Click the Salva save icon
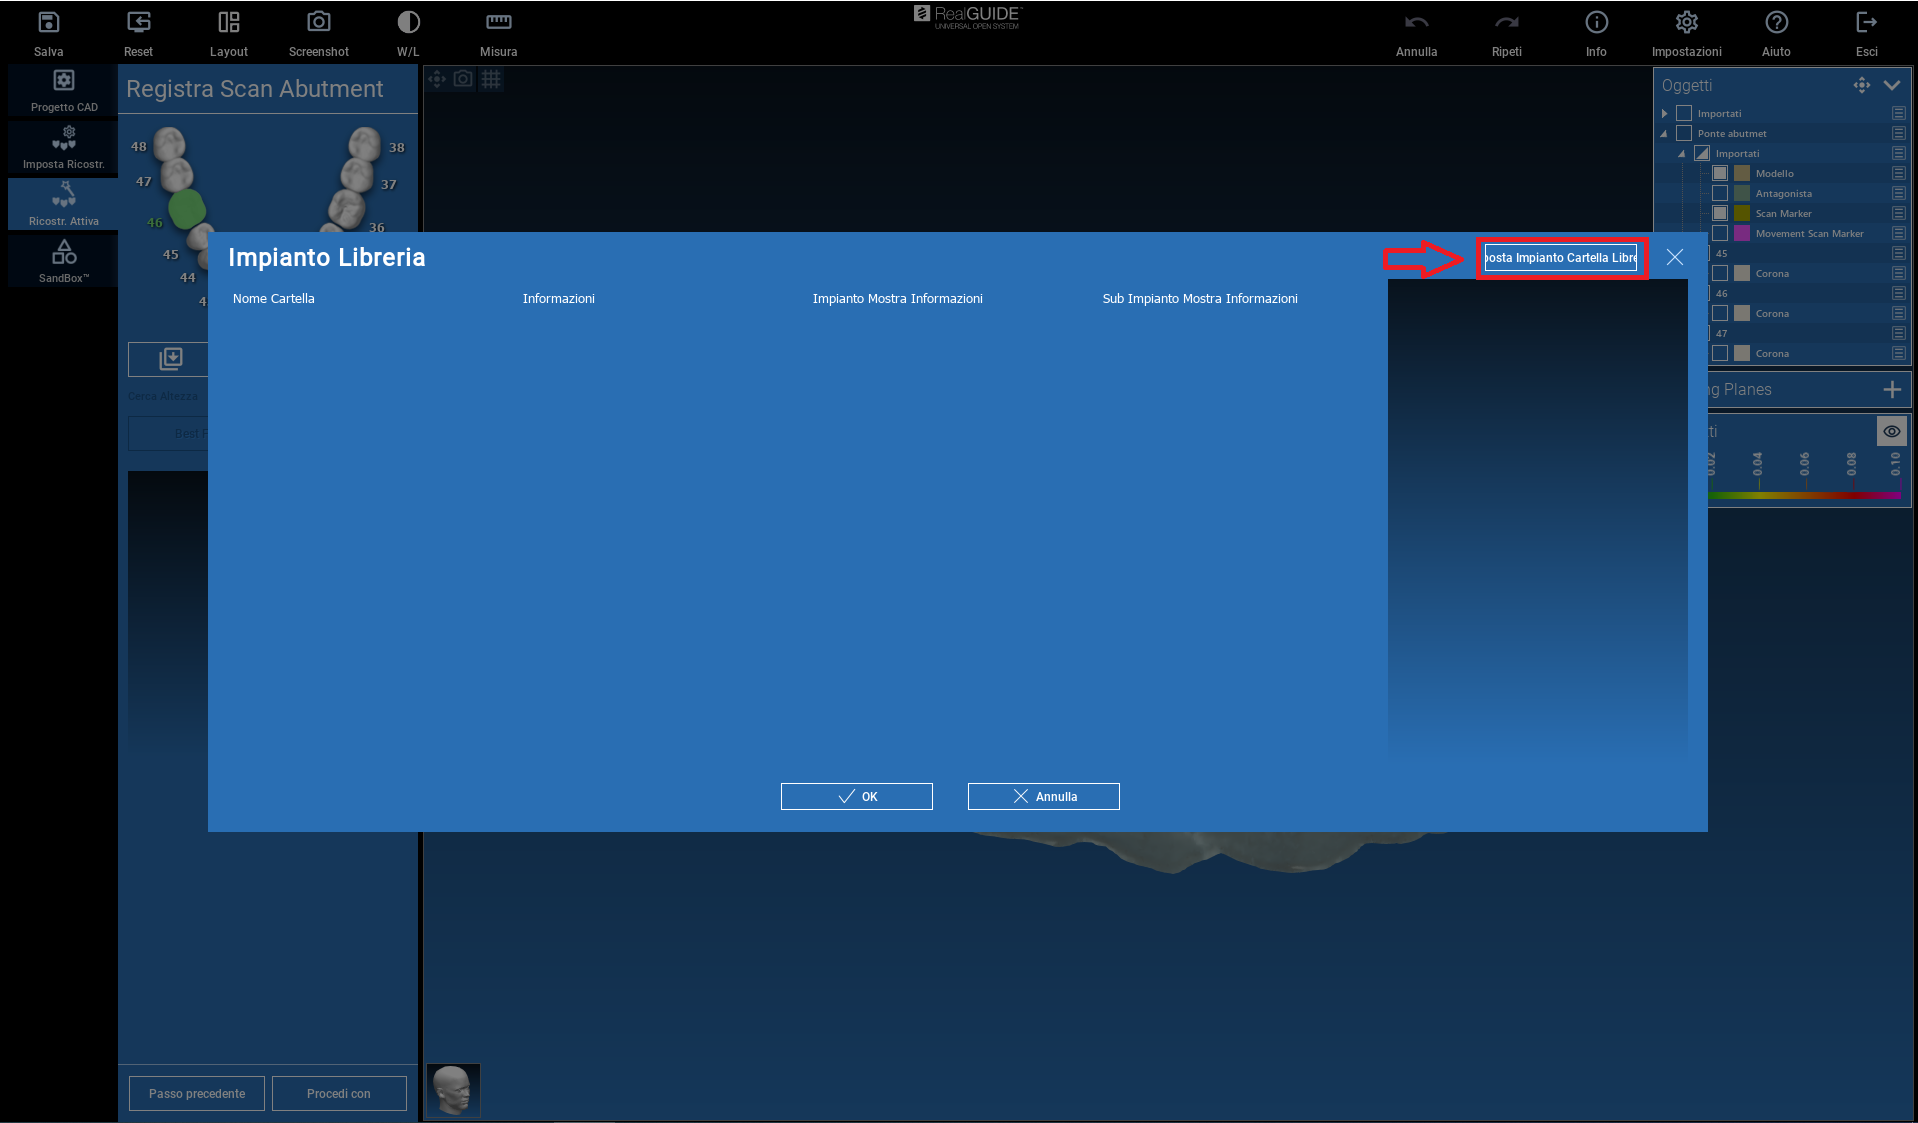Screen dimensions: 1918x1123 point(48,23)
